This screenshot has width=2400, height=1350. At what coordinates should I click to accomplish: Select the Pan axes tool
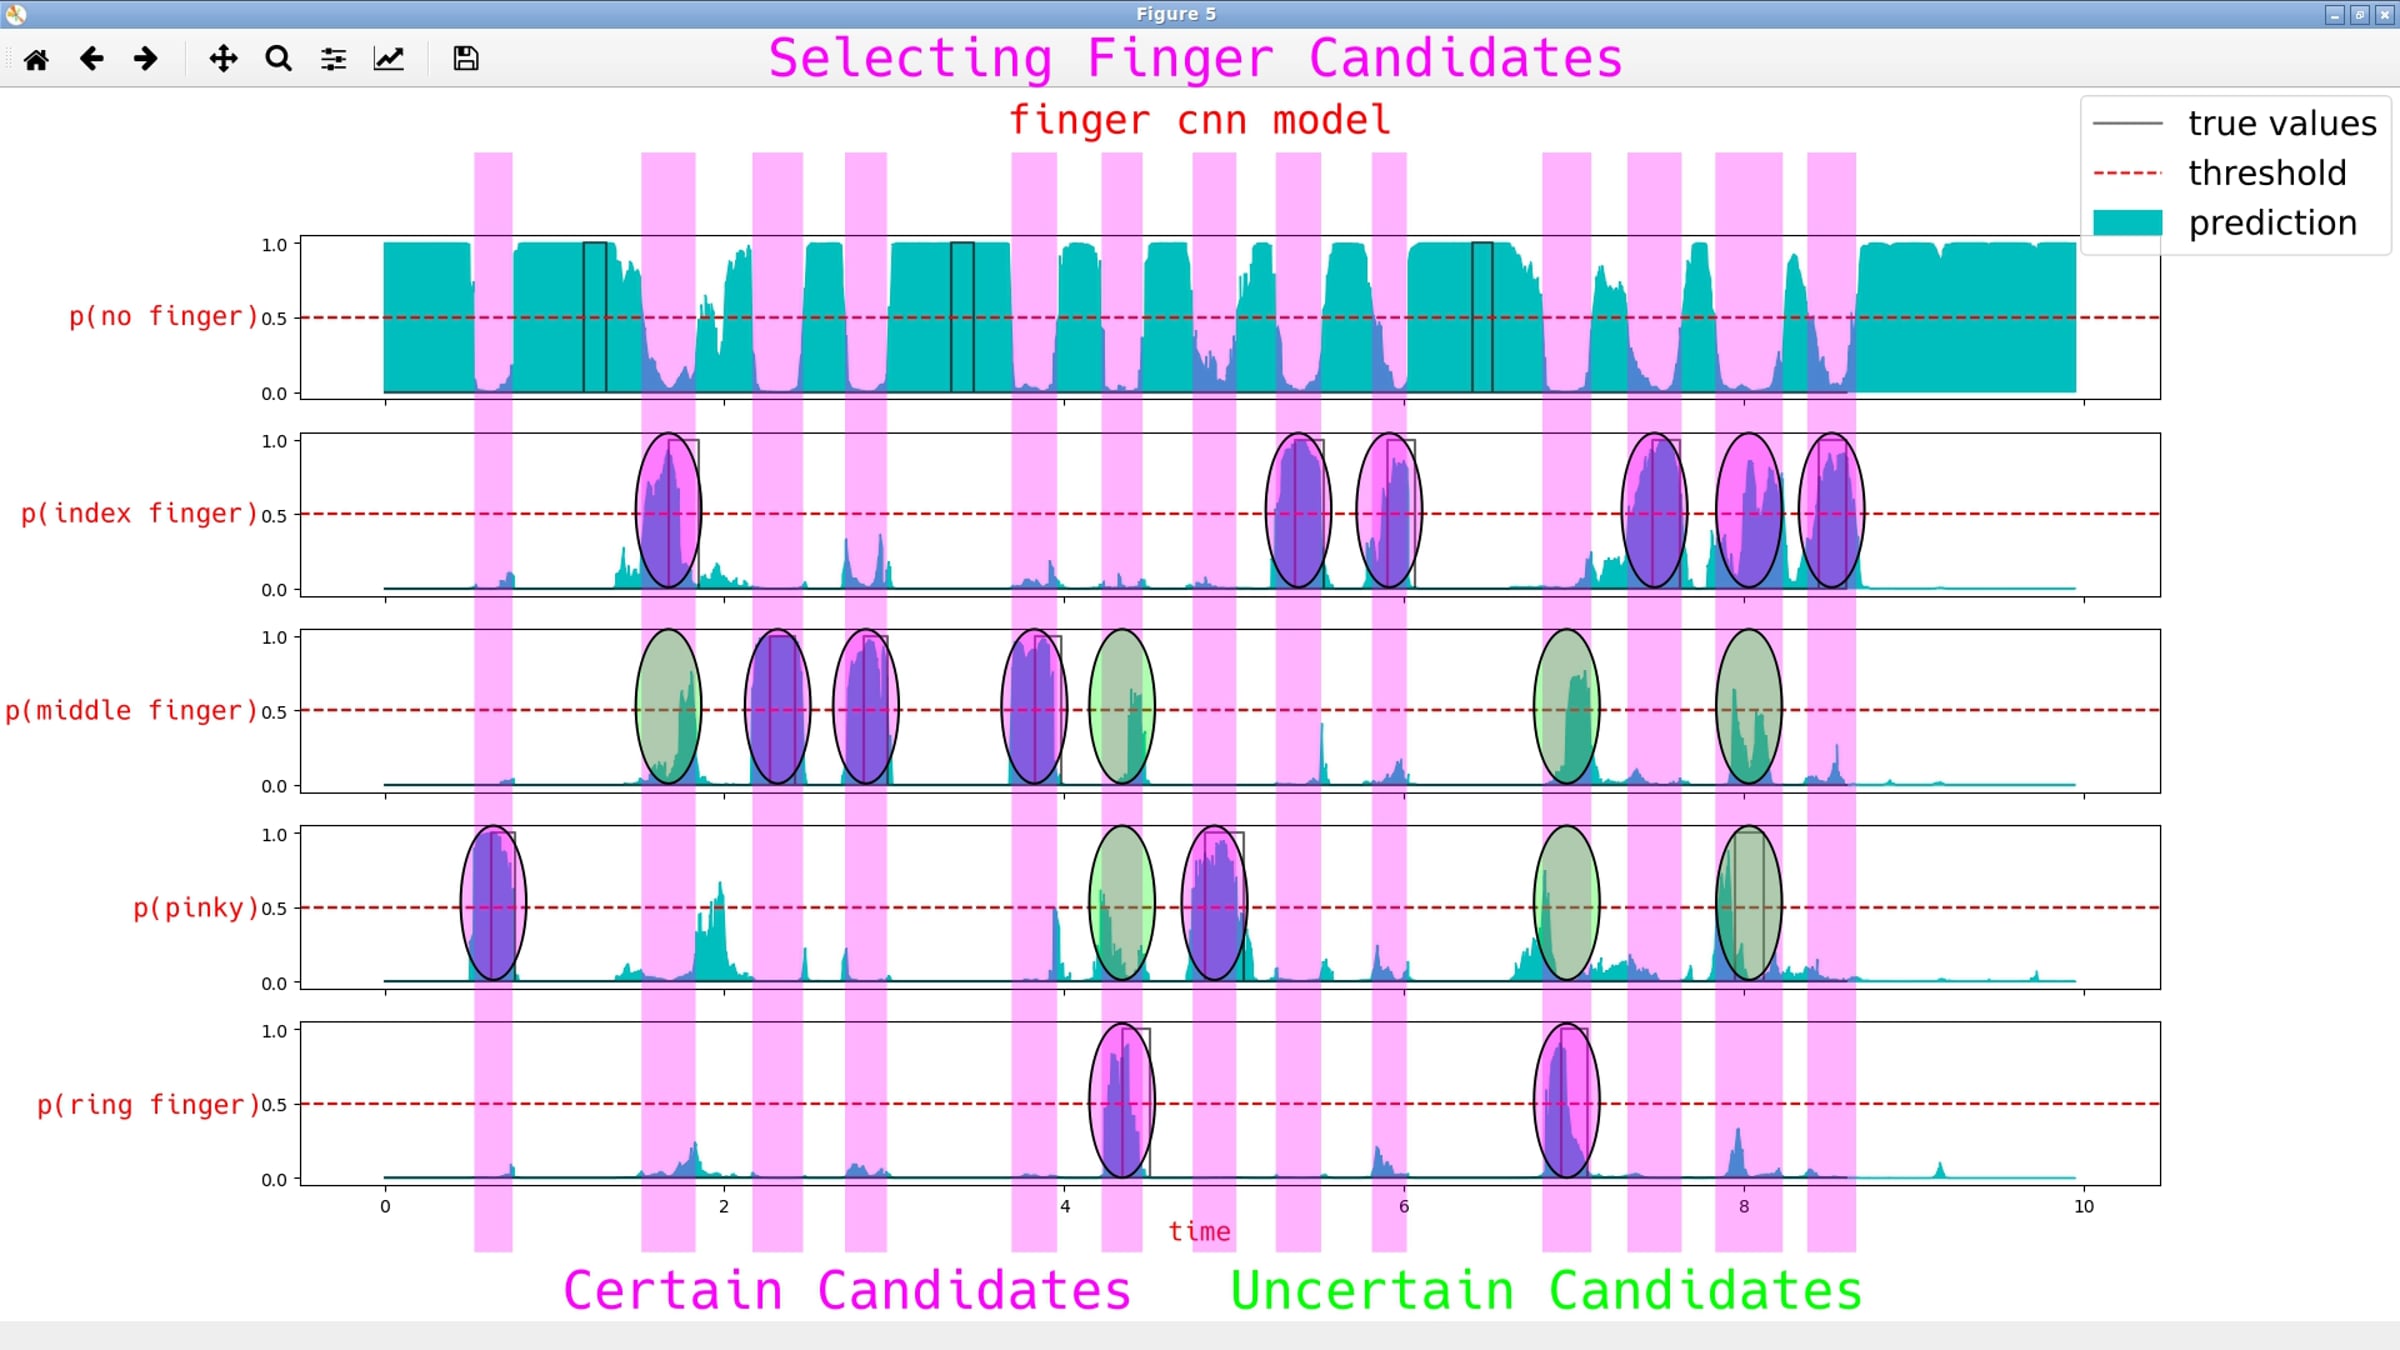click(x=223, y=59)
